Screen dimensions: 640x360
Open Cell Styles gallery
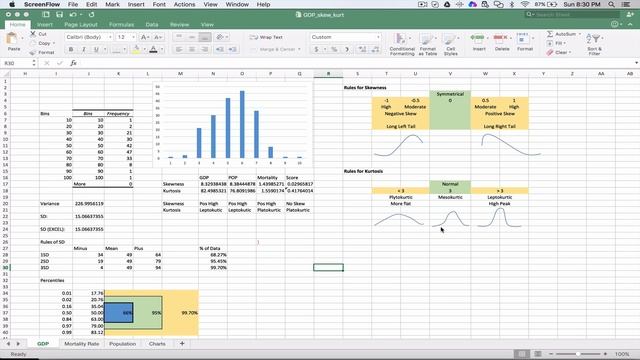(451, 44)
